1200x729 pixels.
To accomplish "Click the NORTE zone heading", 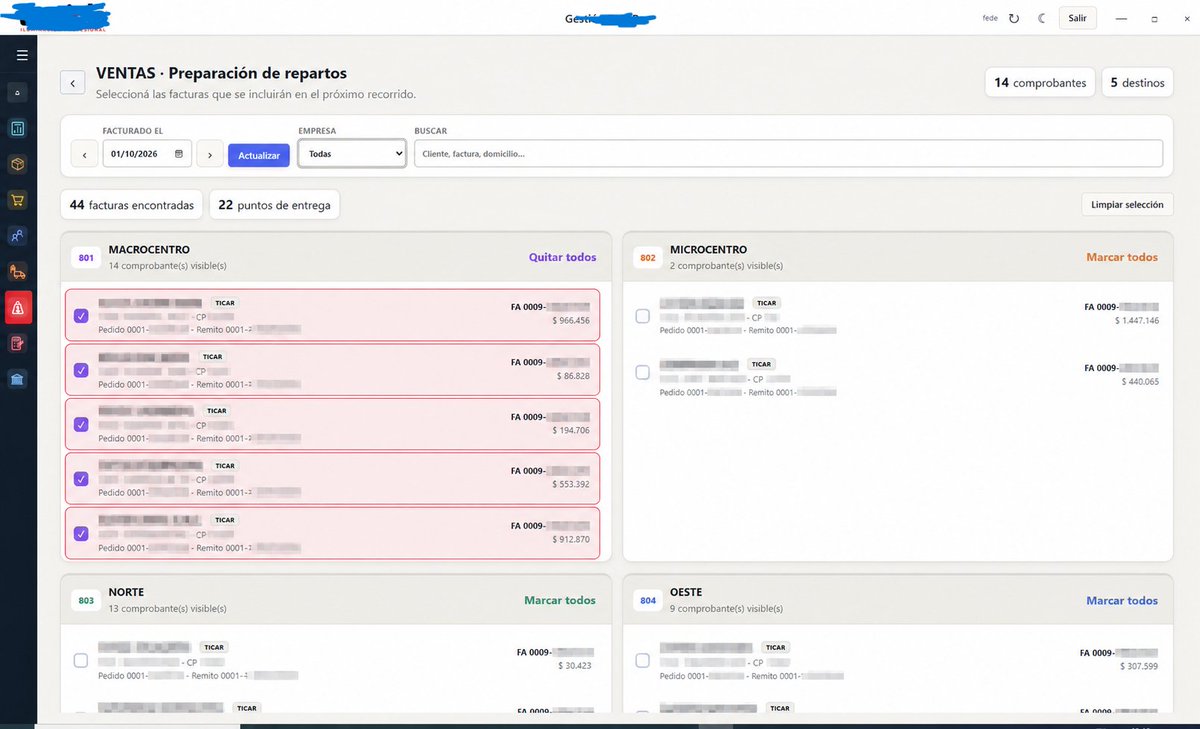I will coord(126,593).
